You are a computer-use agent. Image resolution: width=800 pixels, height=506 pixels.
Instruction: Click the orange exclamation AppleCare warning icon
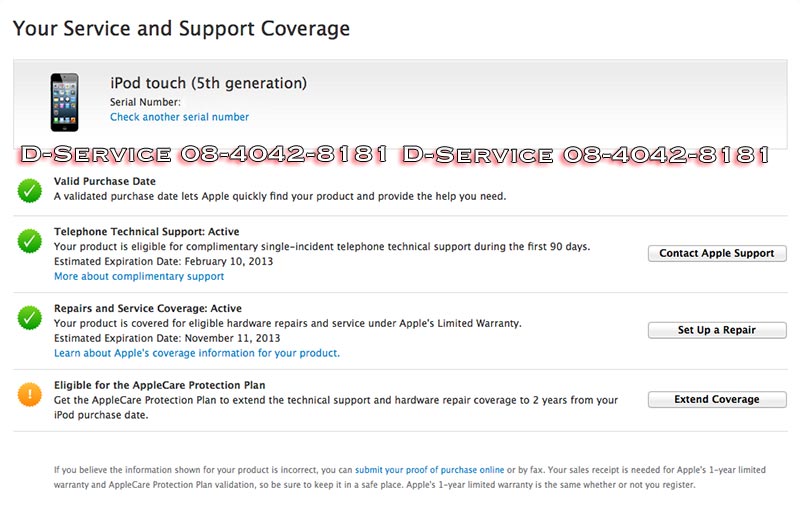(30, 394)
